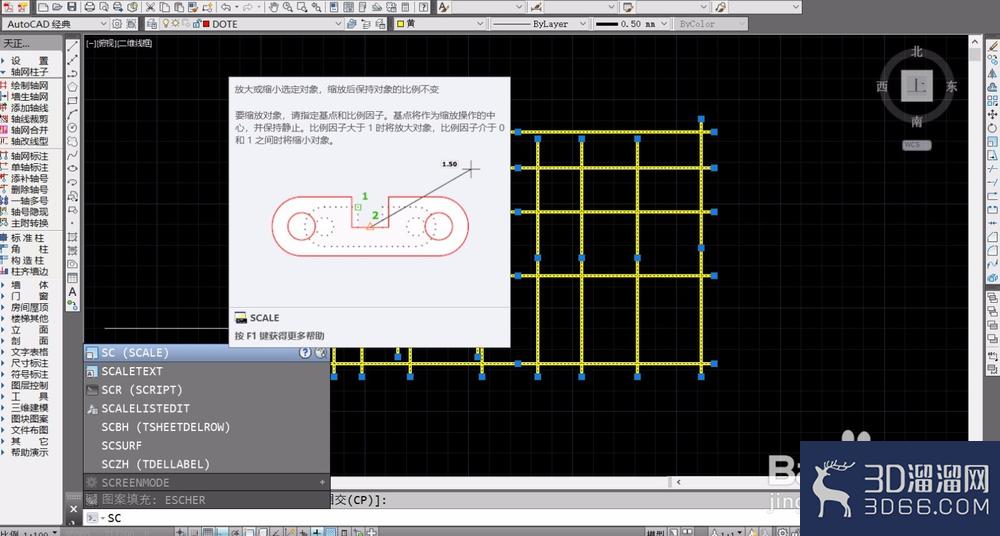The image size is (1000, 536).
Task: Select SCZH (TDELLABEL) from suggestion list
Action: (x=207, y=464)
